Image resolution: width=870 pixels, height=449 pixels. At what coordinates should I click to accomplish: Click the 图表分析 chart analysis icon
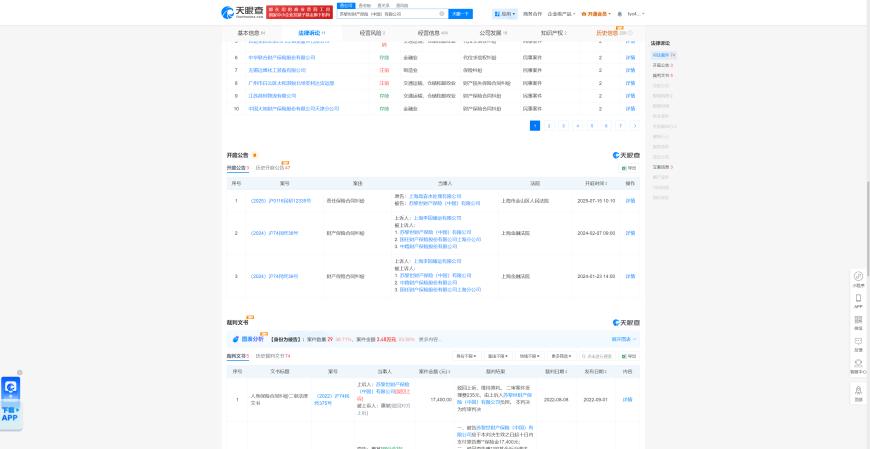point(245,339)
